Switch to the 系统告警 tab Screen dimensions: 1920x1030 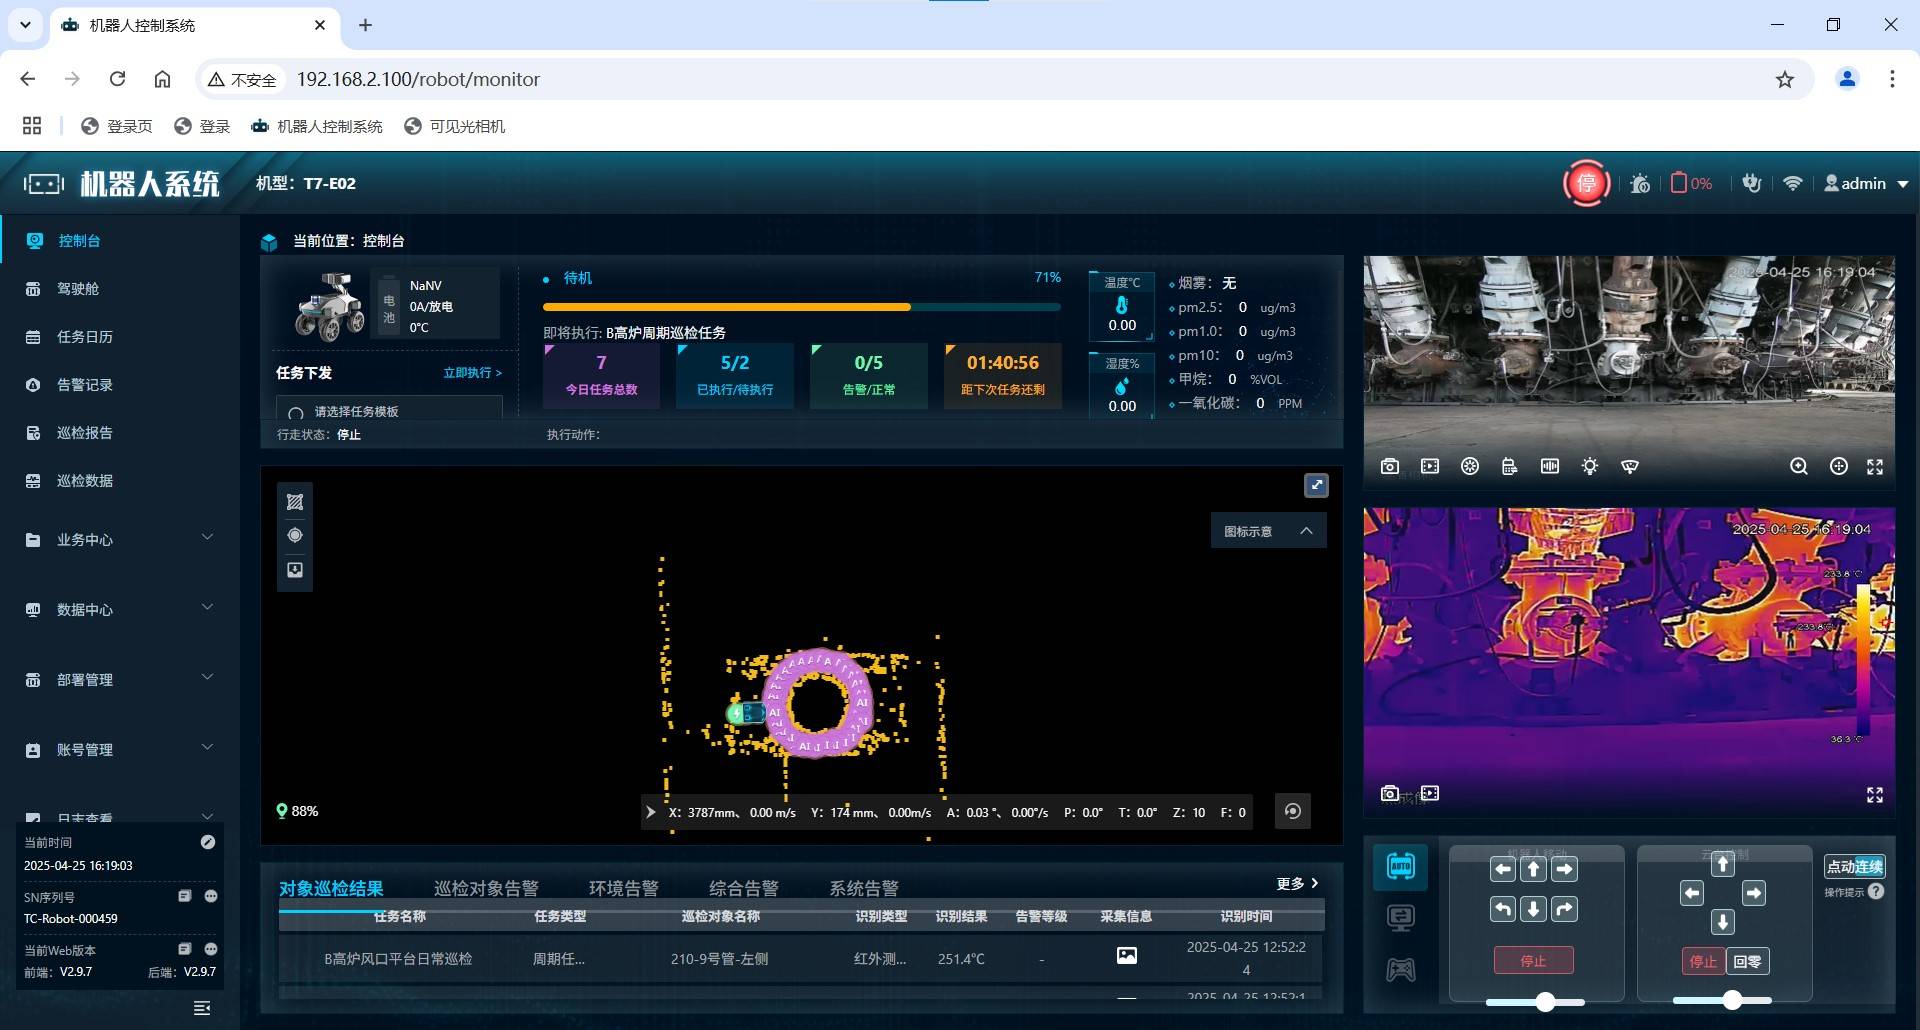pos(864,888)
